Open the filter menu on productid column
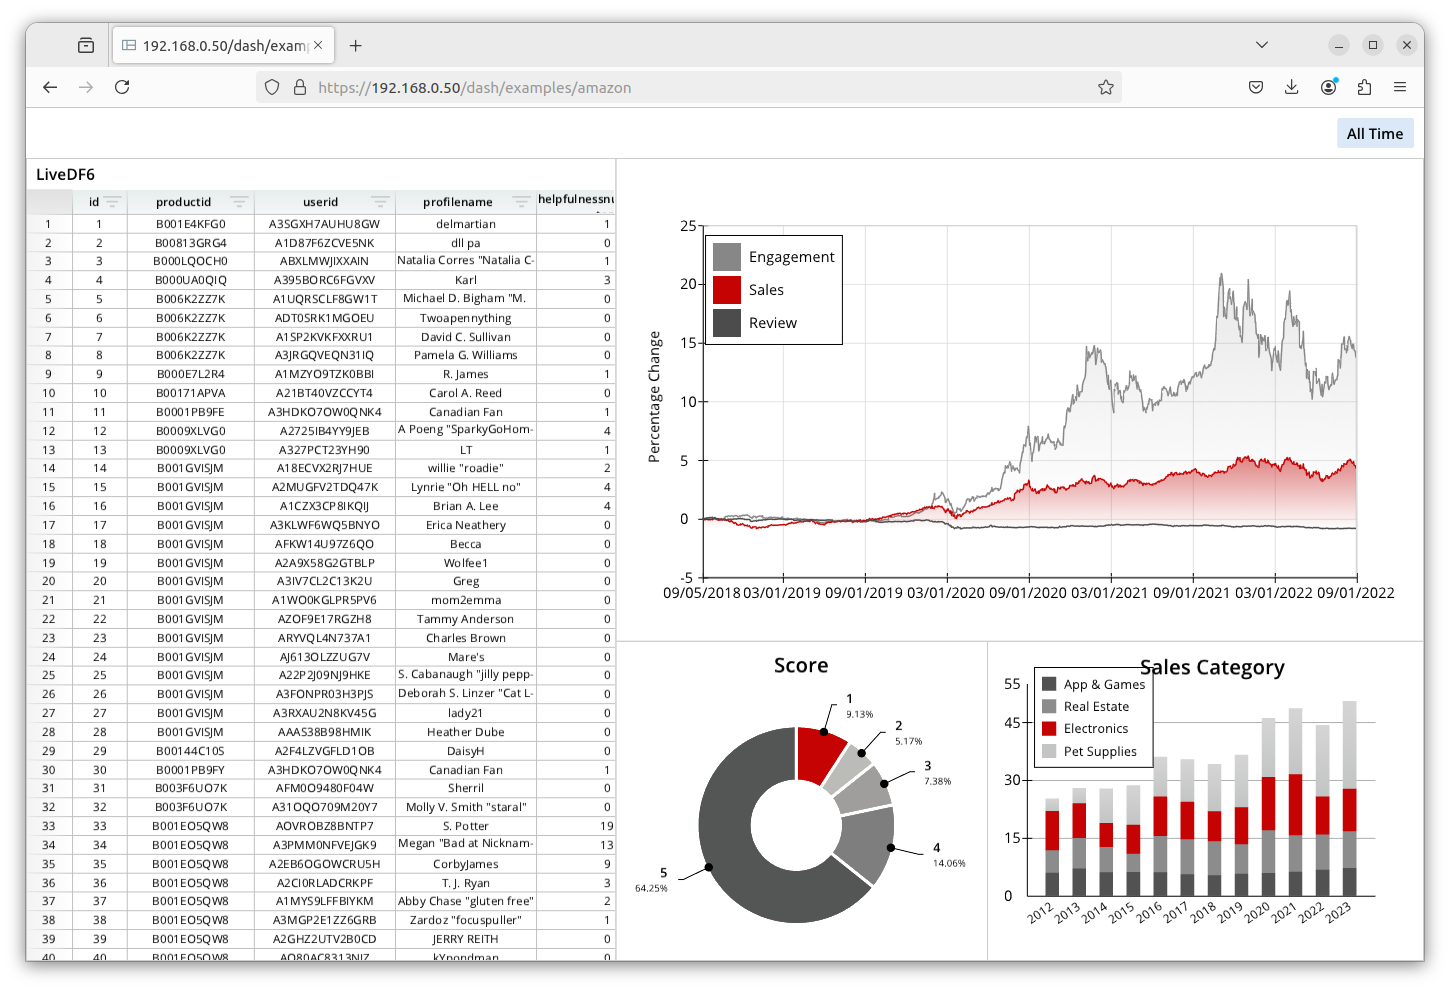The width and height of the screenshot is (1450, 990). [239, 201]
